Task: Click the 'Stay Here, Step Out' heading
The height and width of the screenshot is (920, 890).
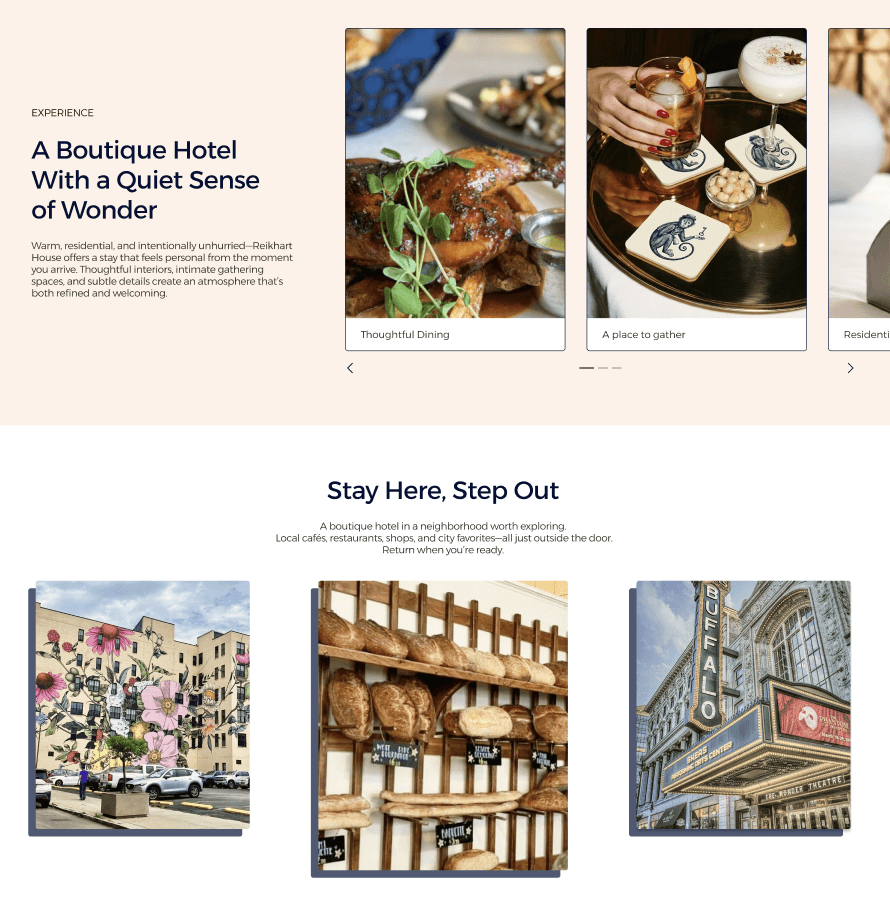Action: tap(443, 491)
